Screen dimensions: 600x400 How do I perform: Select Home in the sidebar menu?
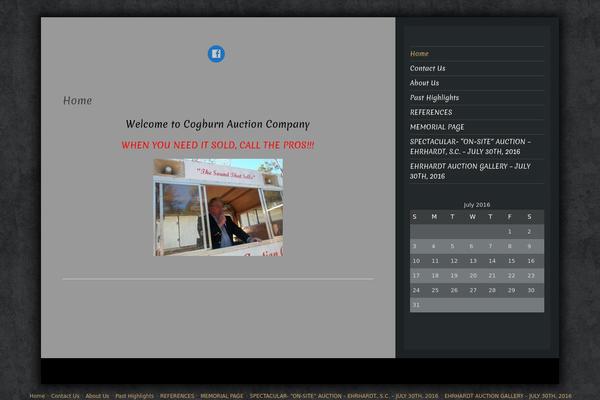[419, 54]
